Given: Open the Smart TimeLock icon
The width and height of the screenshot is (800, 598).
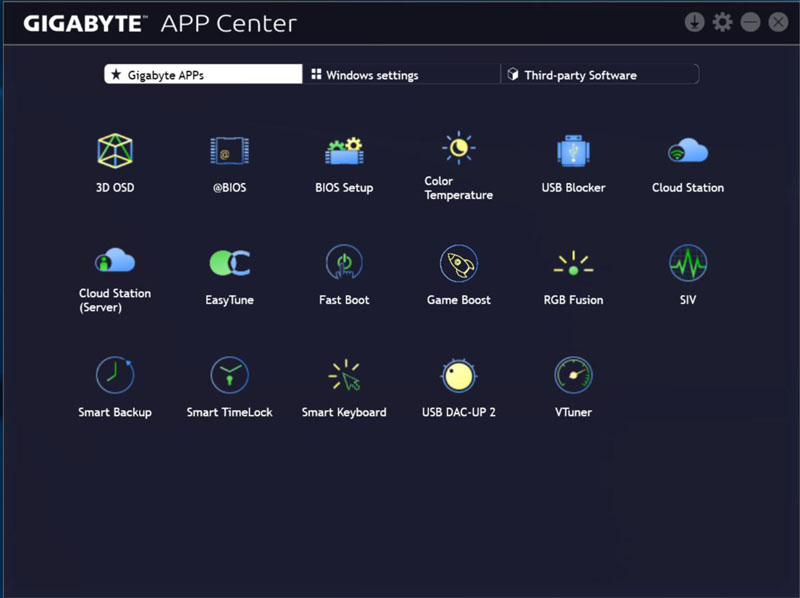Looking at the screenshot, I should [230, 375].
